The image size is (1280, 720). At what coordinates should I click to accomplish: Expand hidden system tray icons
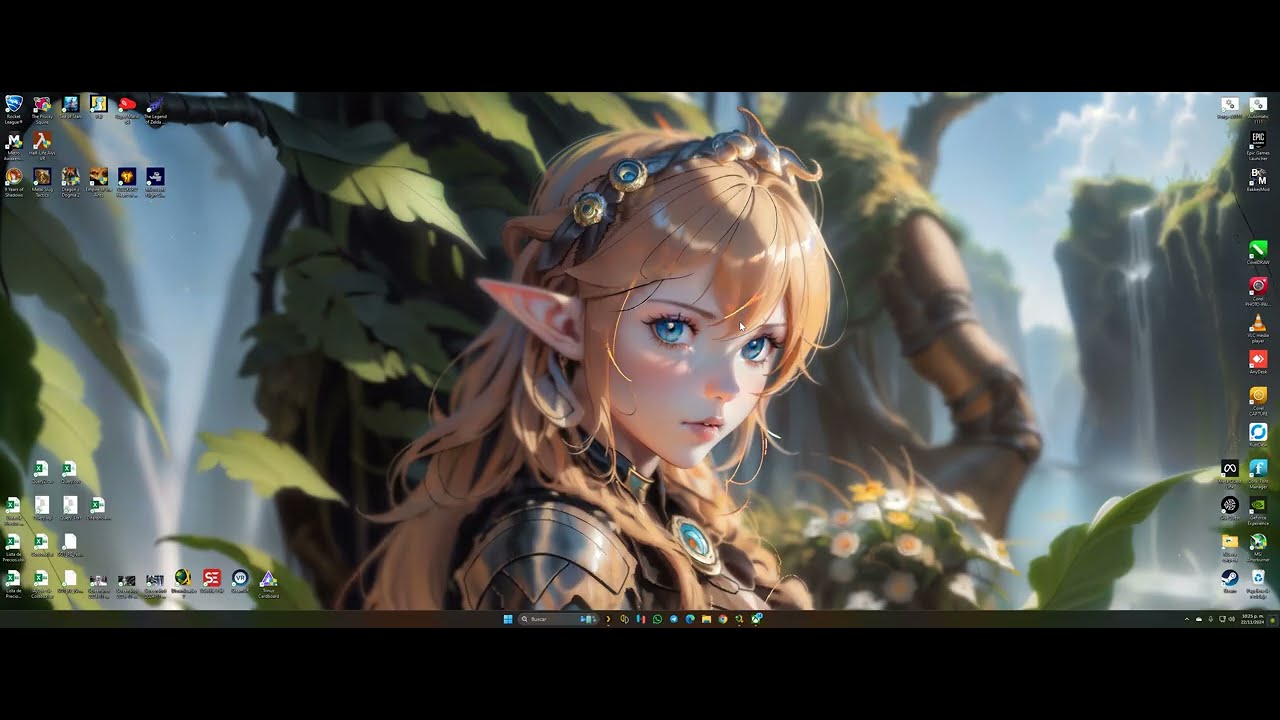point(1187,619)
